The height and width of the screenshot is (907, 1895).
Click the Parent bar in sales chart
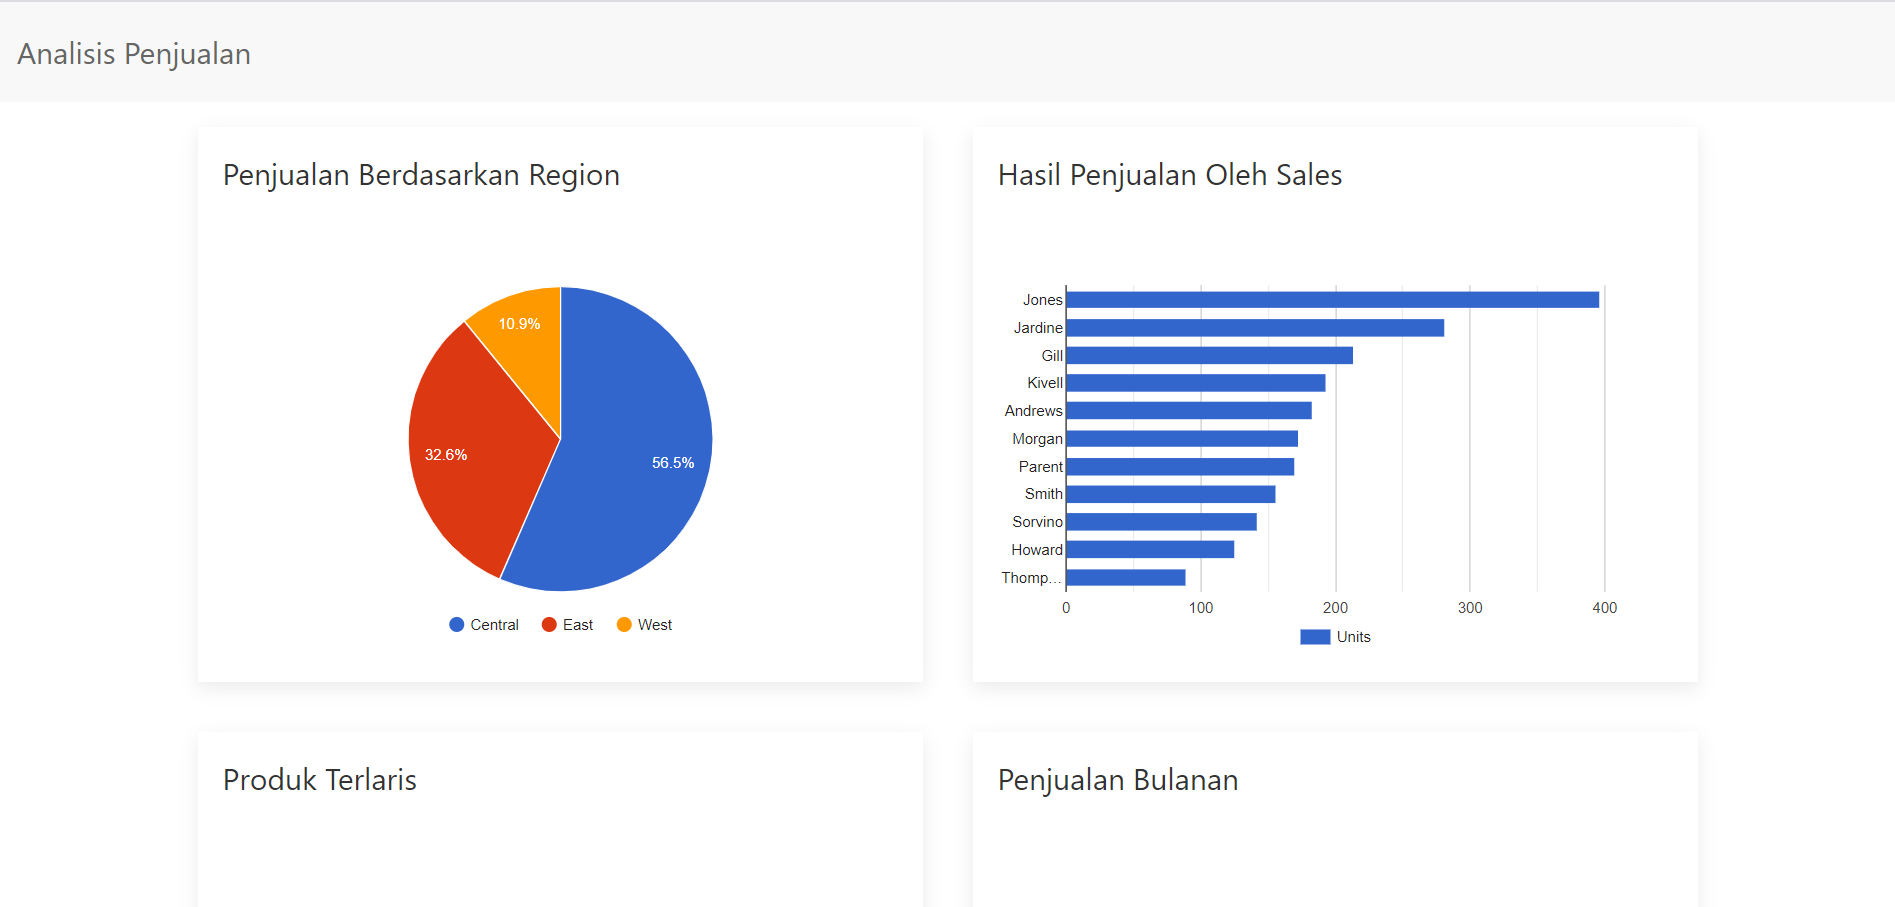tap(1180, 467)
